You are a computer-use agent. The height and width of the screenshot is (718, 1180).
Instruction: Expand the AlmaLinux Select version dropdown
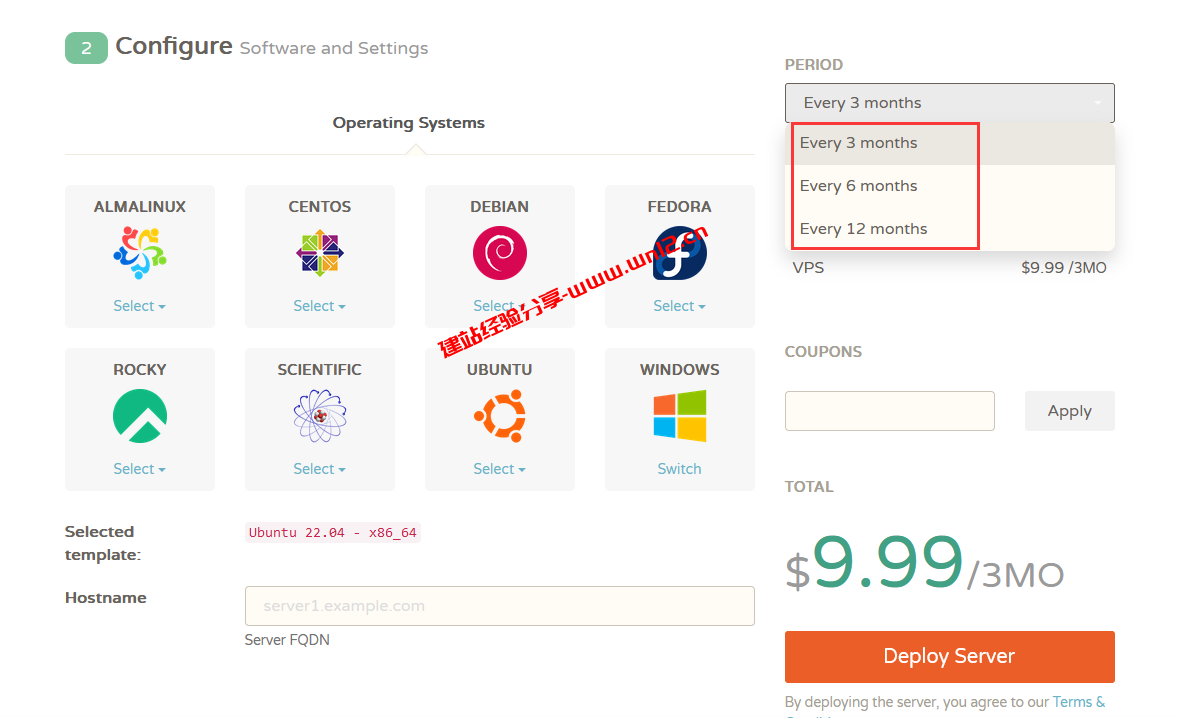coord(140,306)
